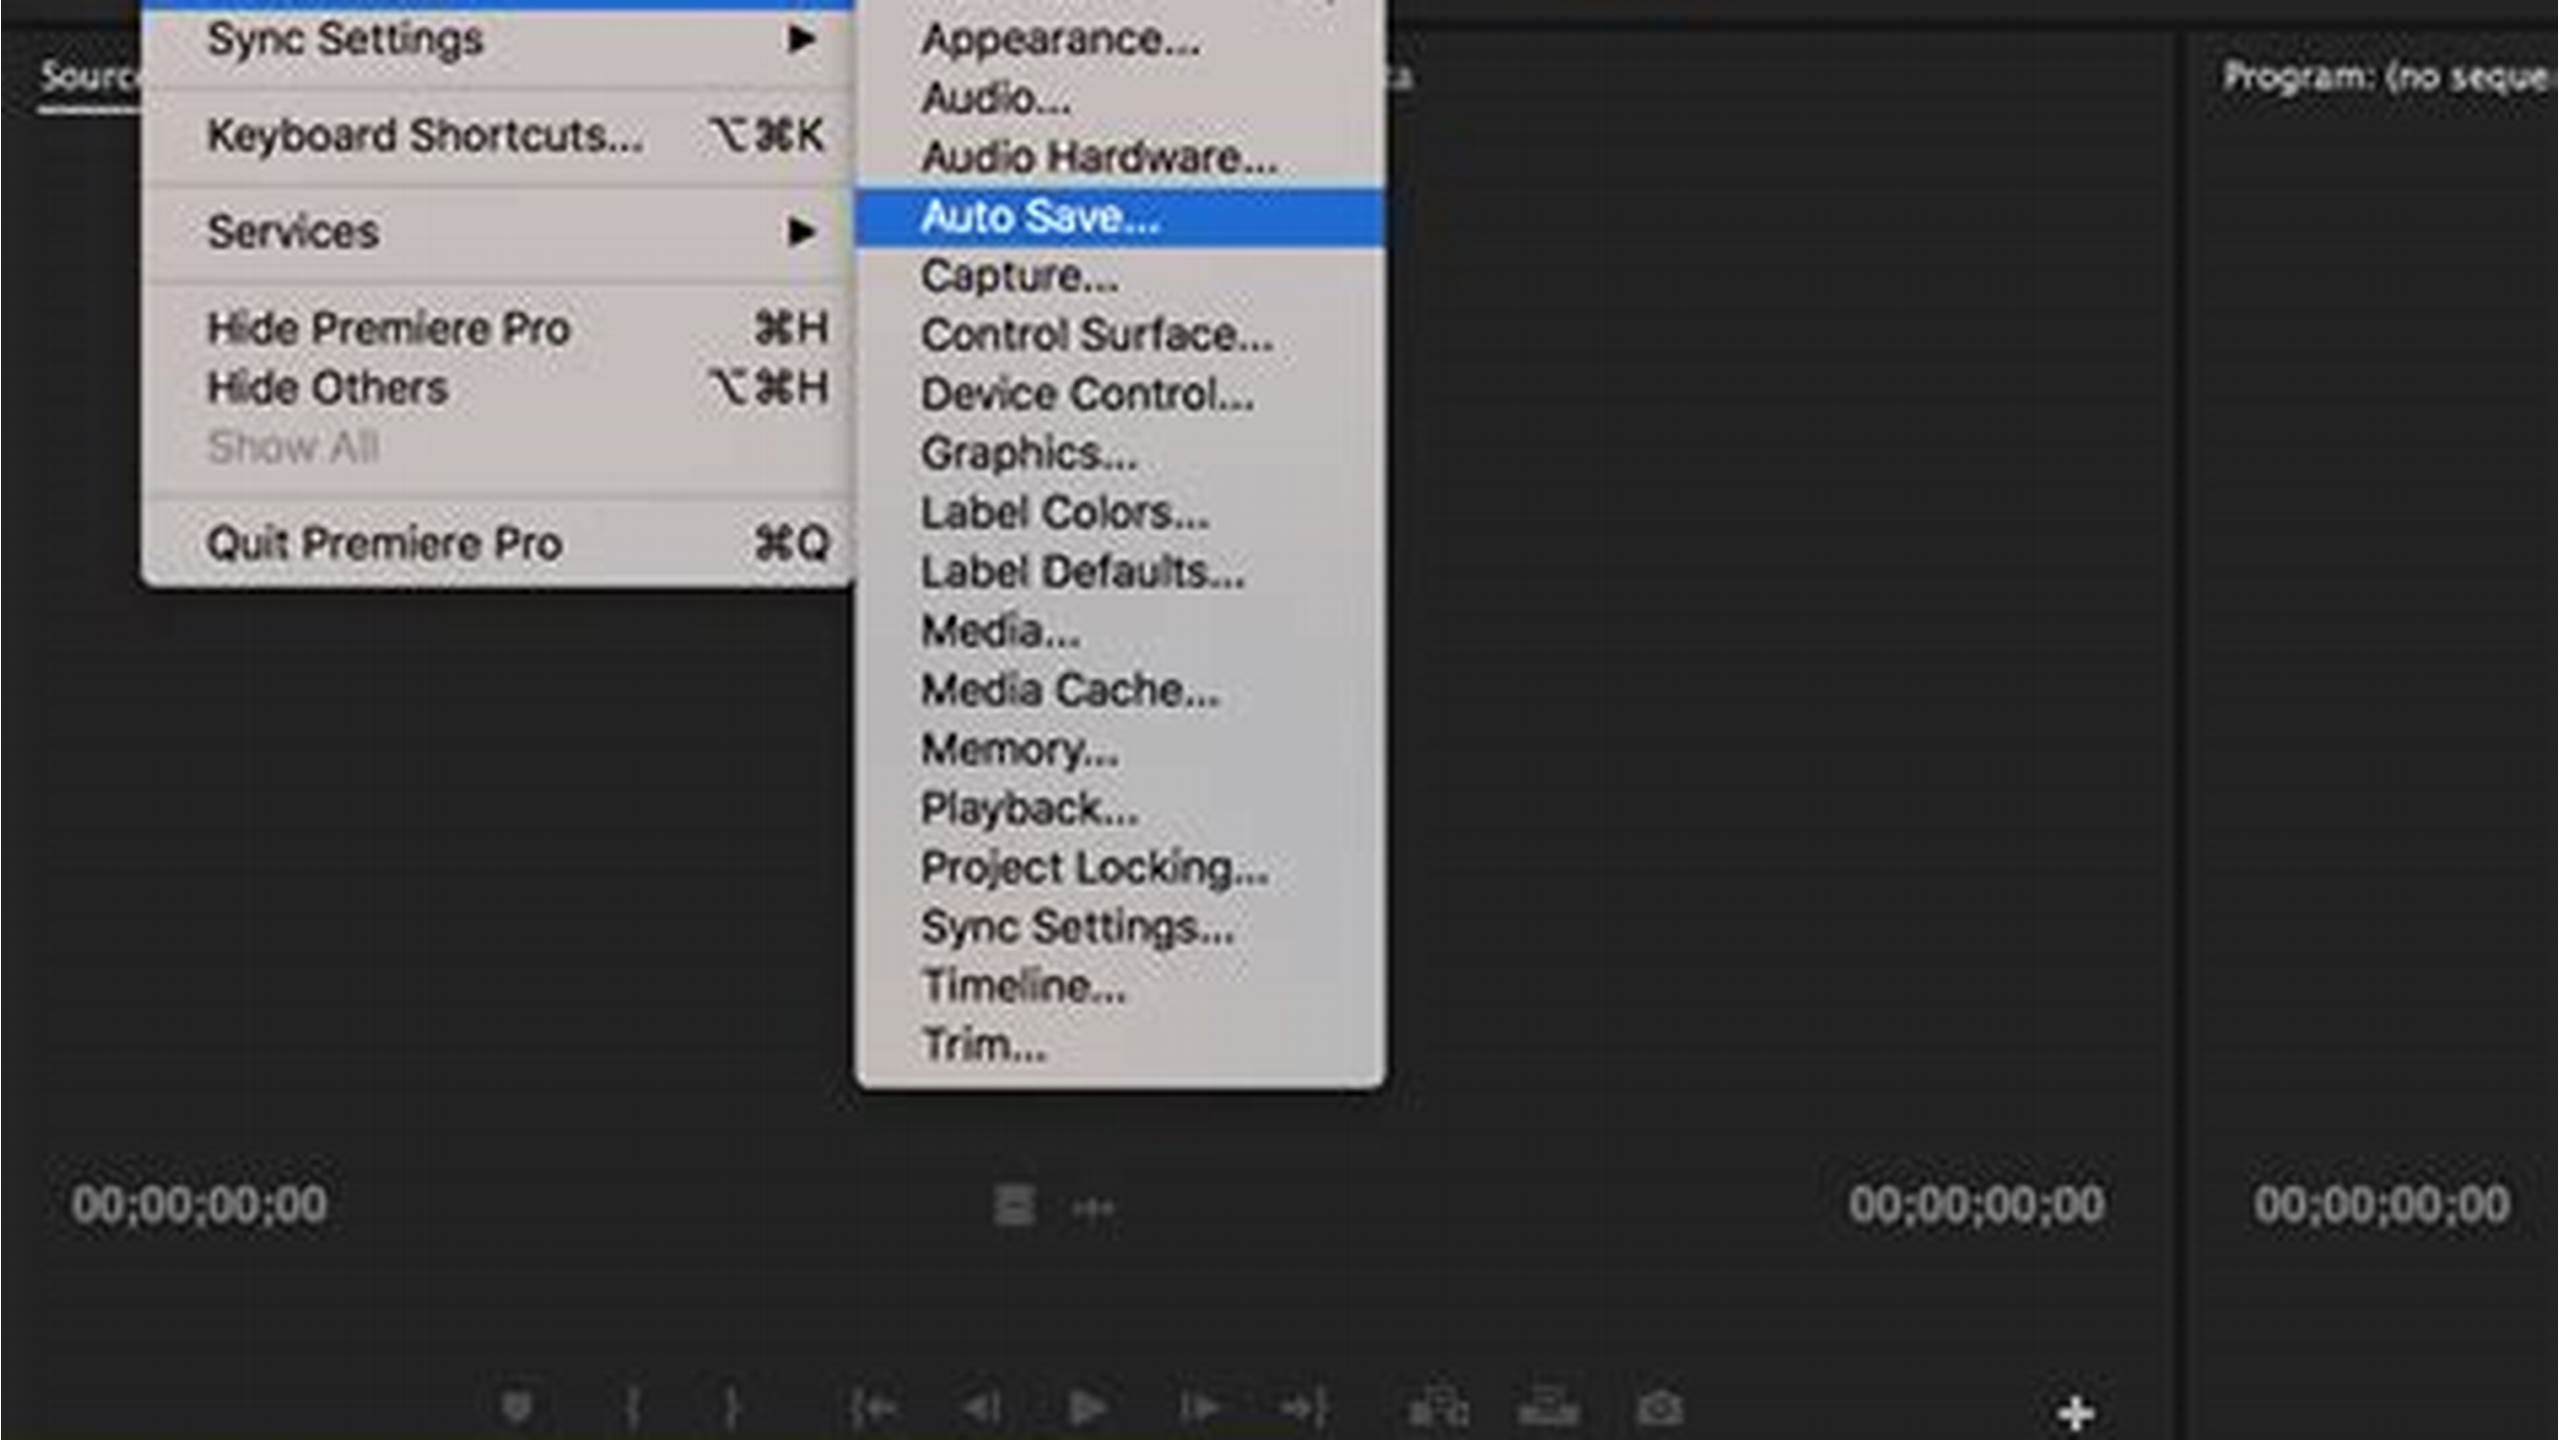
Task: Click the Mark In bracket icon
Action: [x=631, y=1408]
